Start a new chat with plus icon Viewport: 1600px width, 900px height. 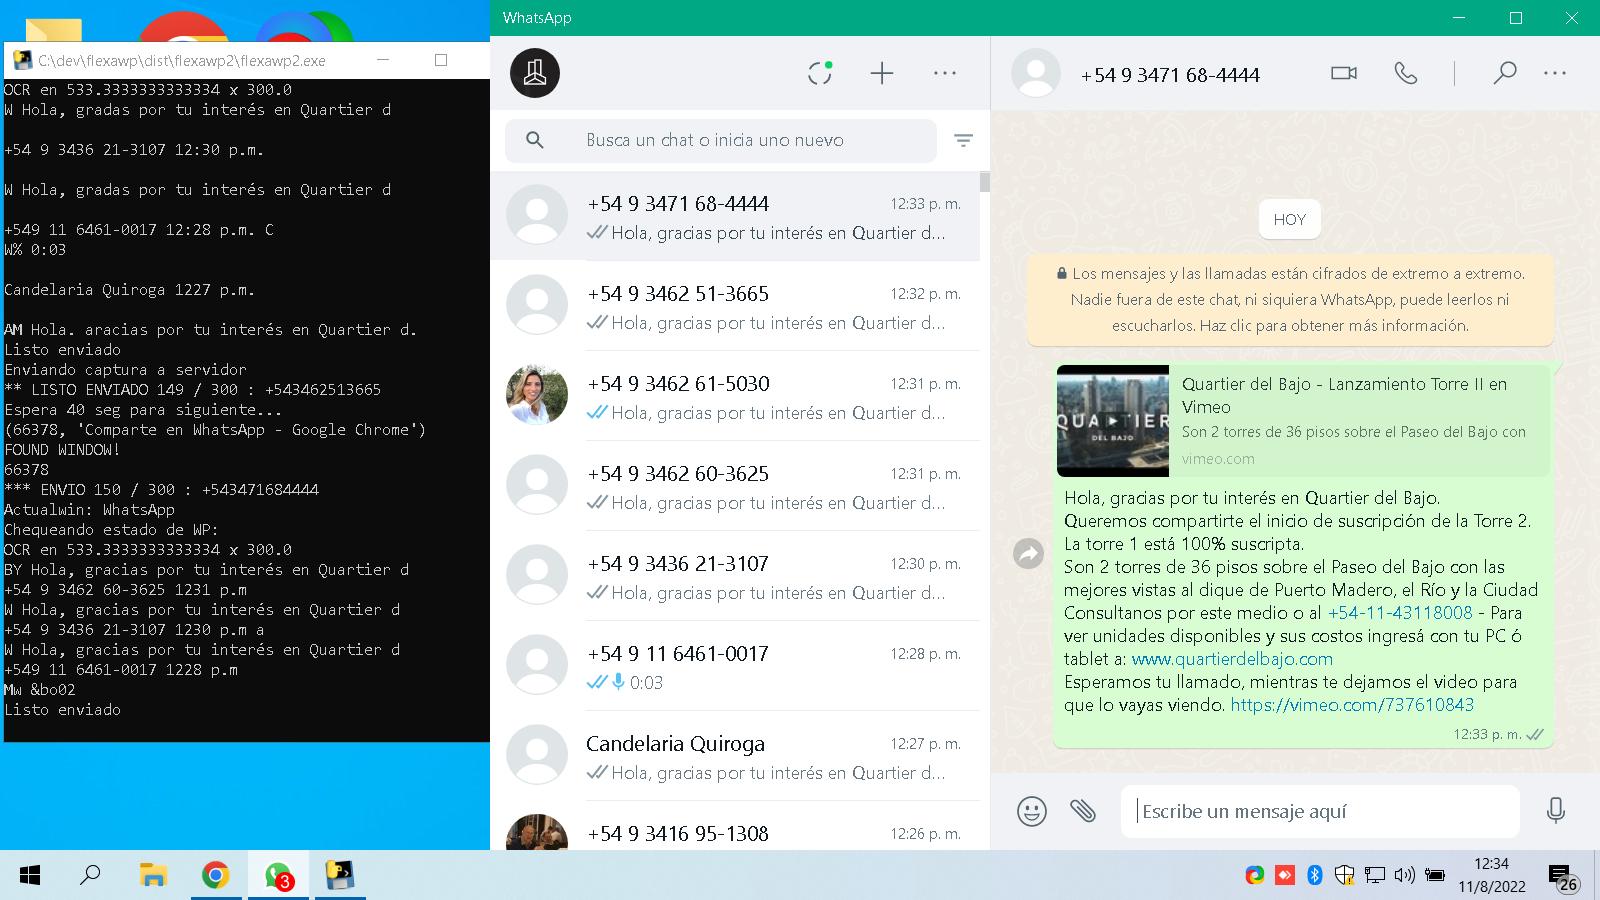(882, 73)
